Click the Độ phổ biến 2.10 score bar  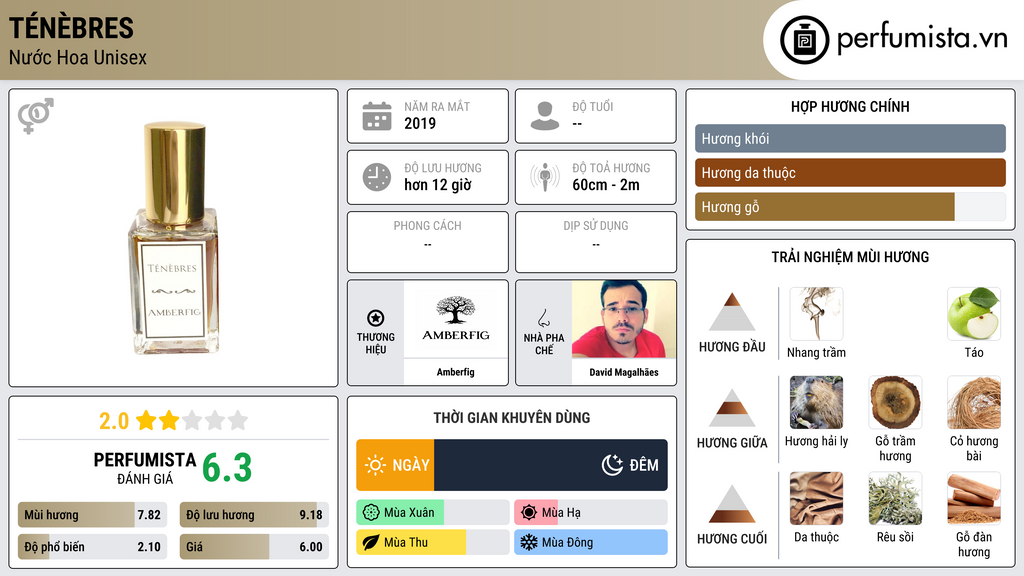coord(92,547)
